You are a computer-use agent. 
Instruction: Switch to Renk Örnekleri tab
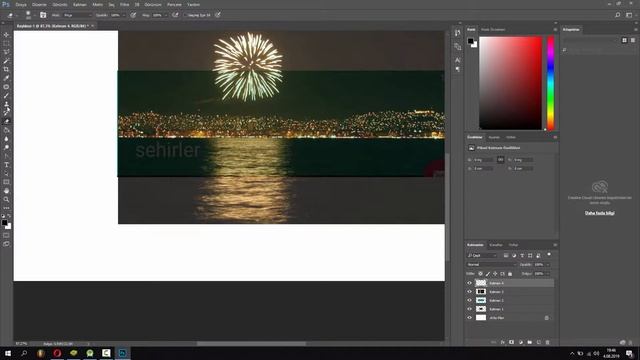493,29
